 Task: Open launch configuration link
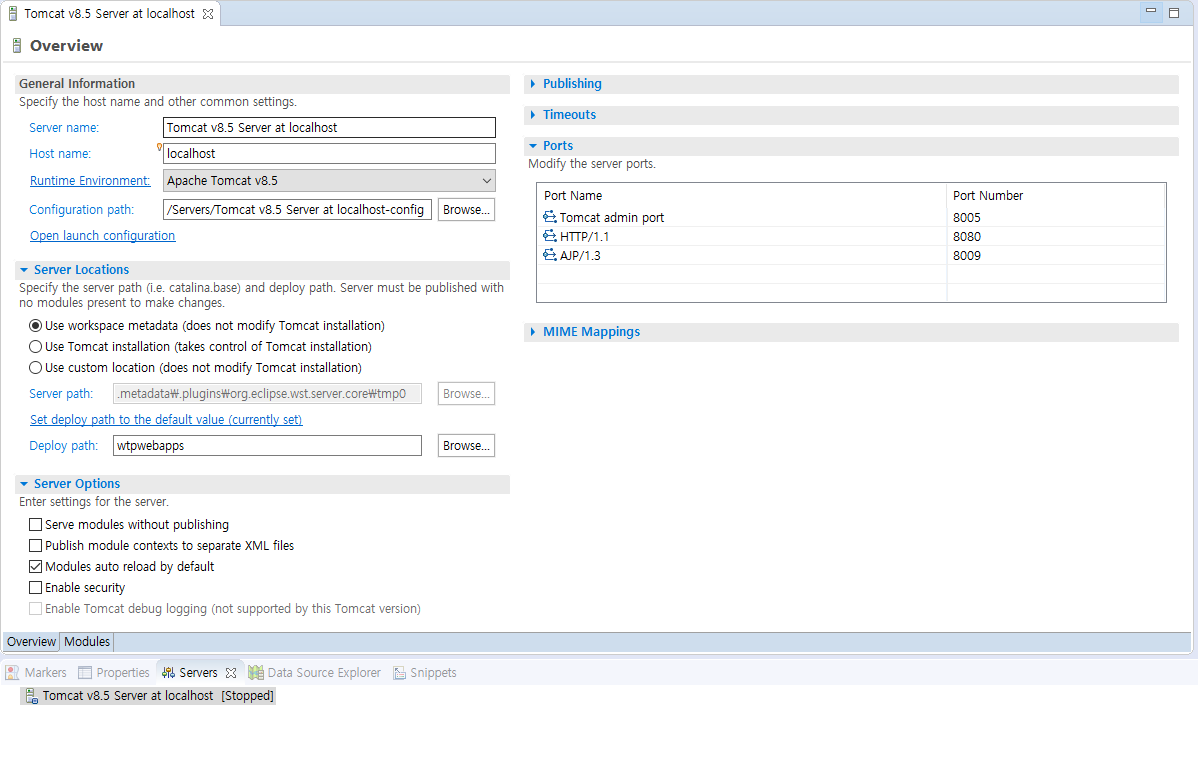102,235
